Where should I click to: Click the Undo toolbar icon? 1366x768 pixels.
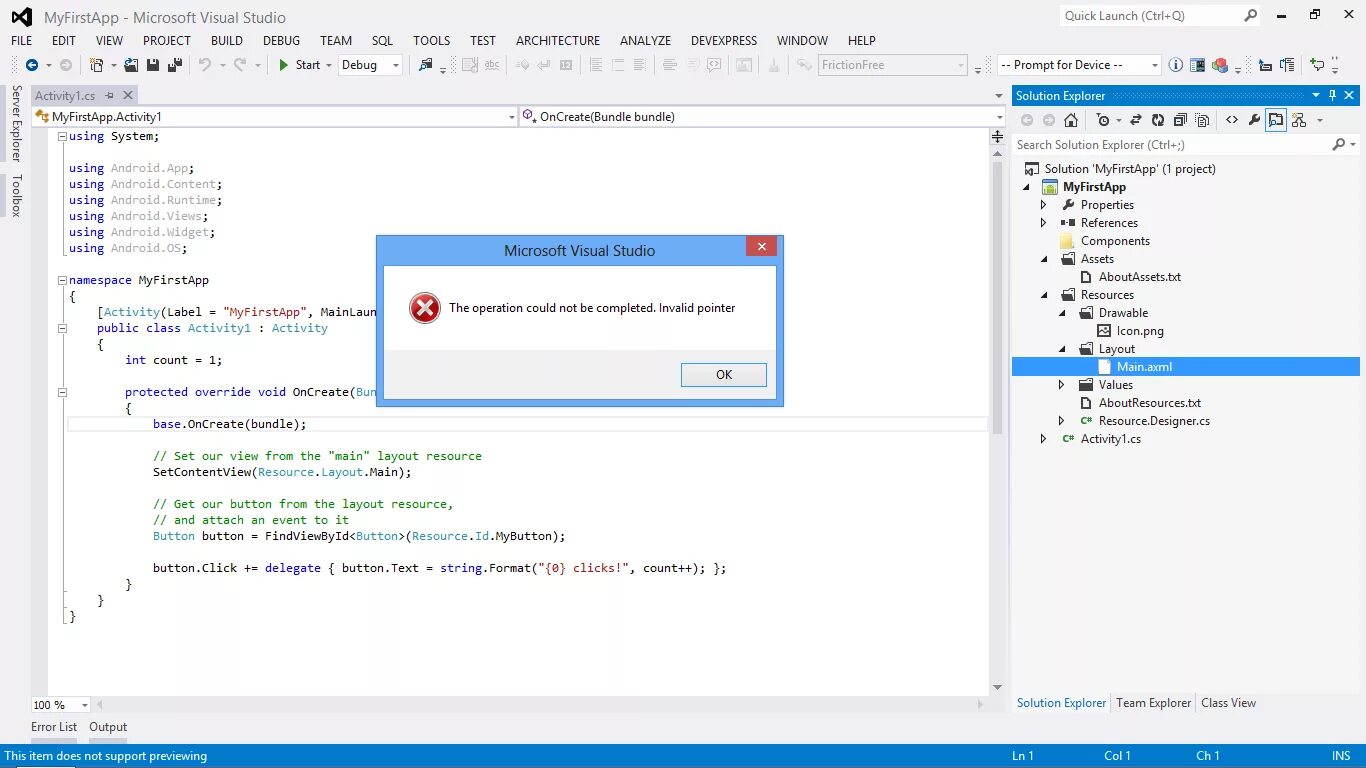tap(205, 65)
